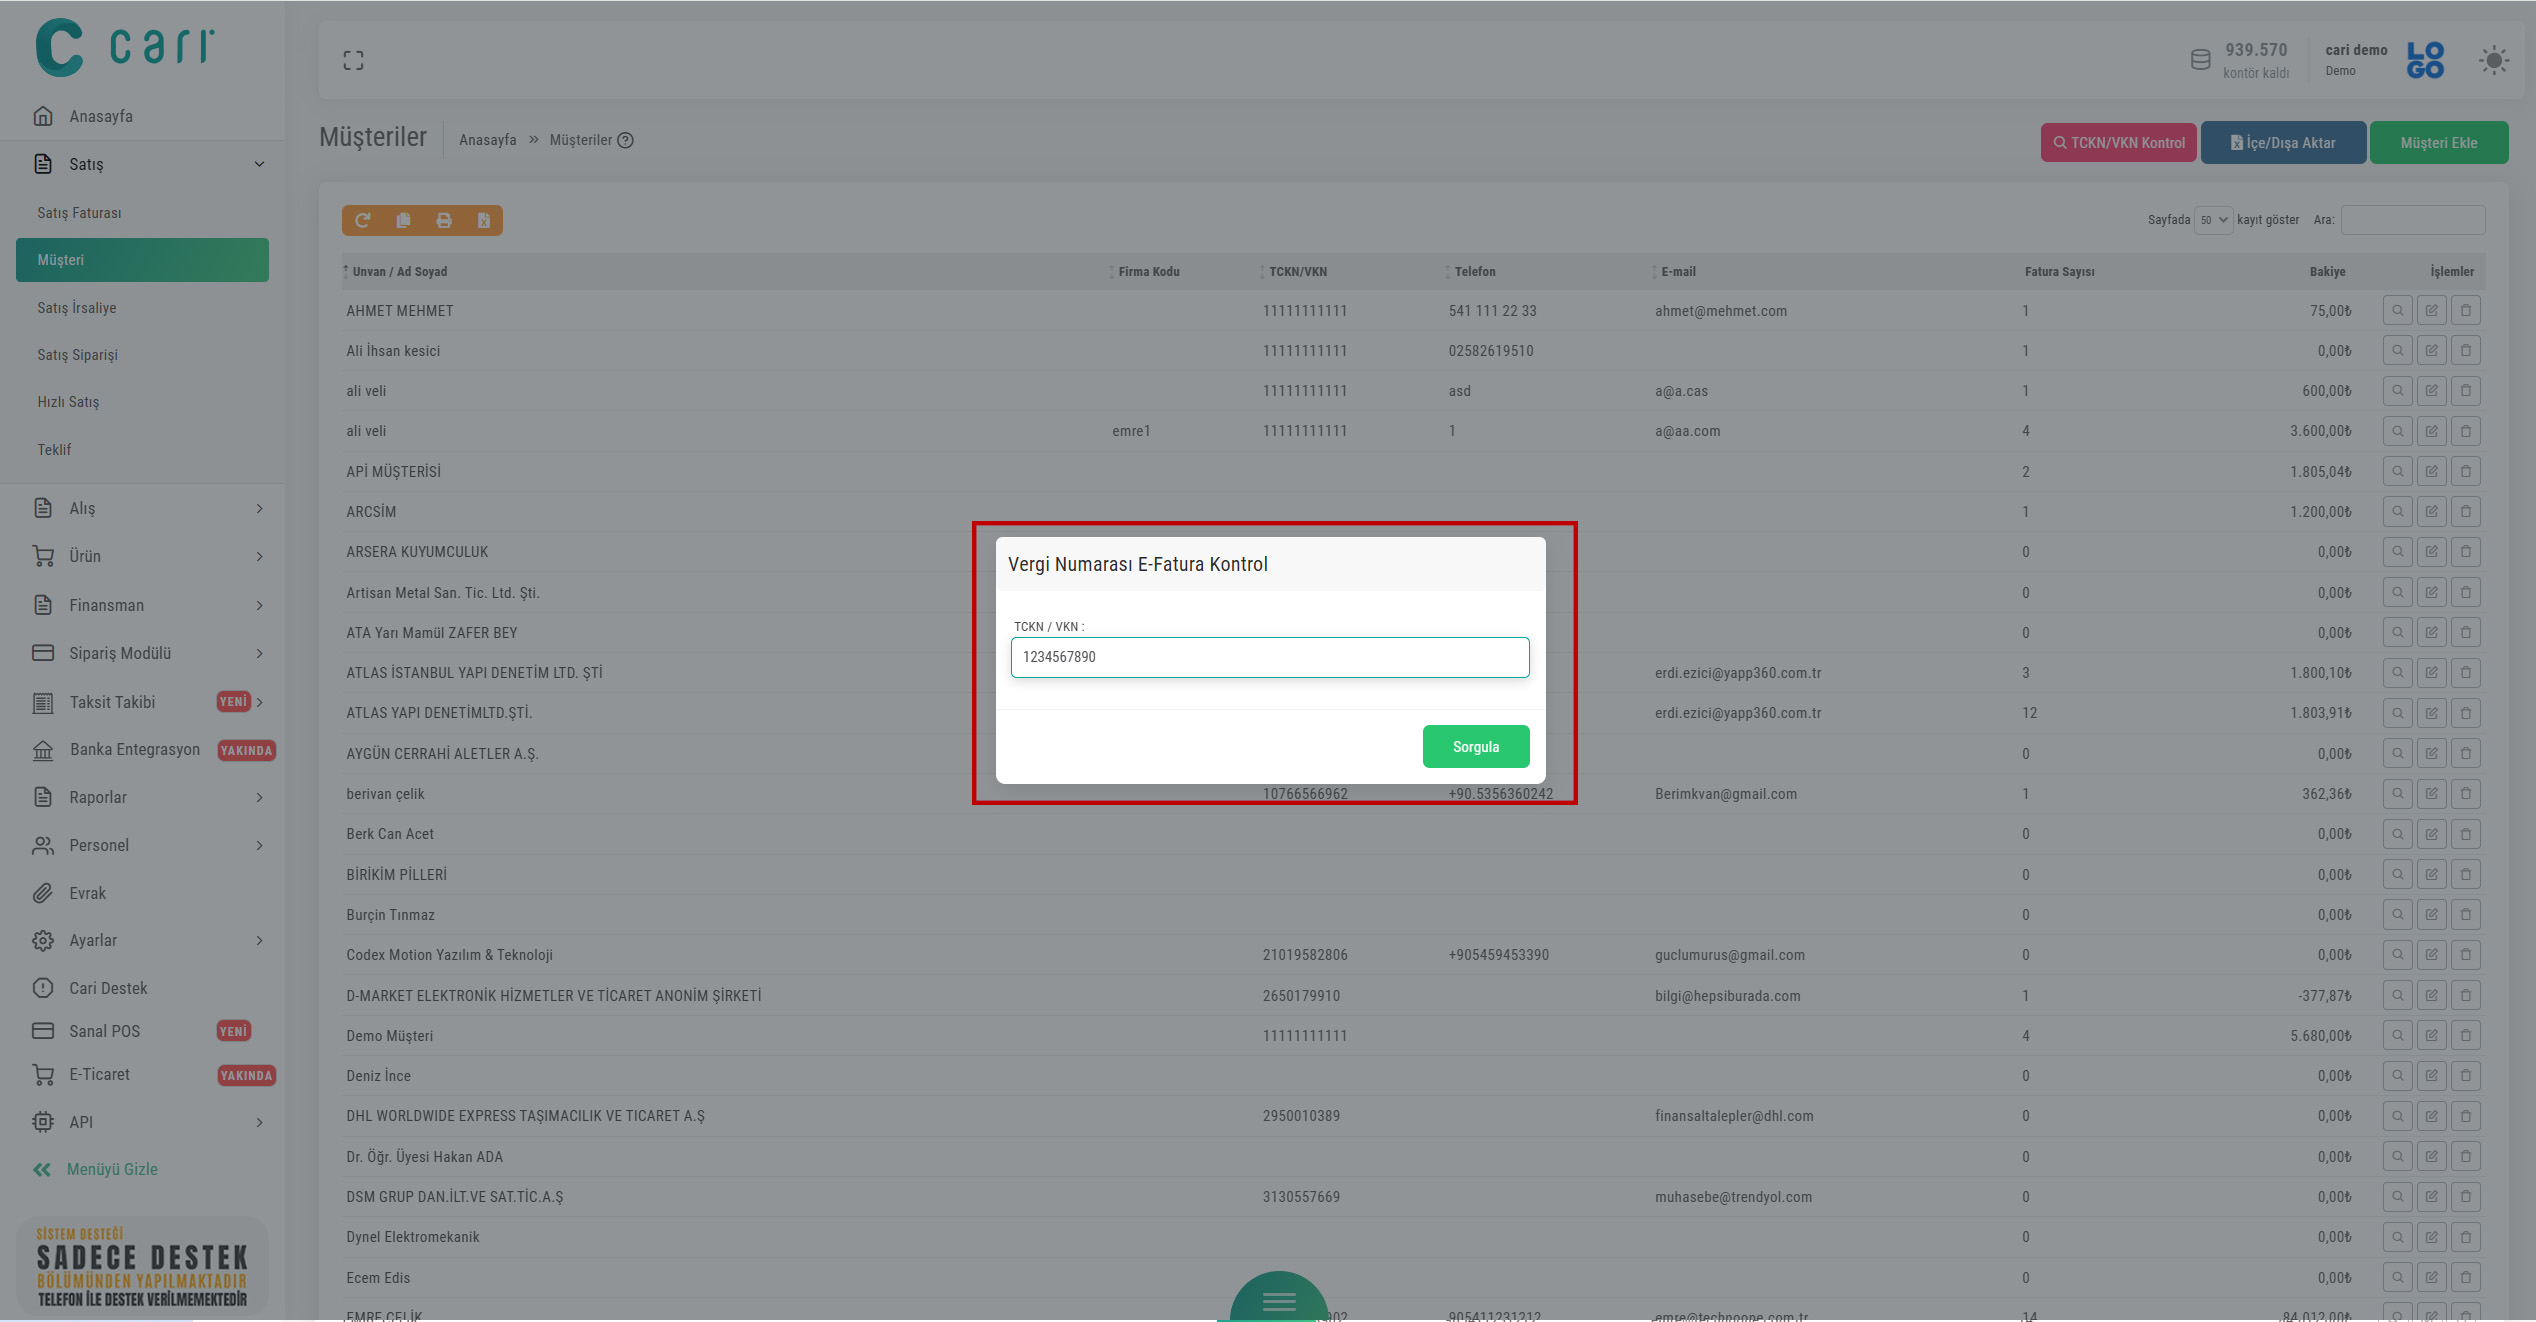The width and height of the screenshot is (2536, 1322).
Task: Click the copy table icon
Action: click(x=403, y=220)
